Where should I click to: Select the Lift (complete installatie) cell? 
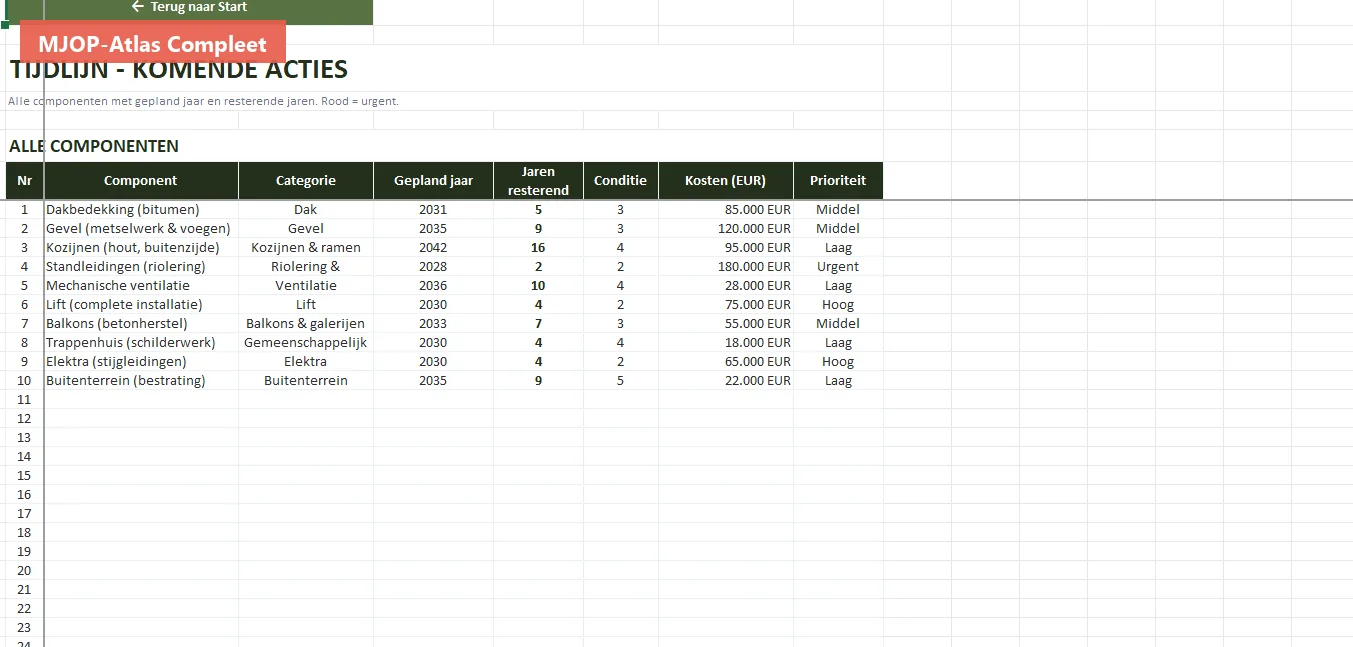pos(141,305)
